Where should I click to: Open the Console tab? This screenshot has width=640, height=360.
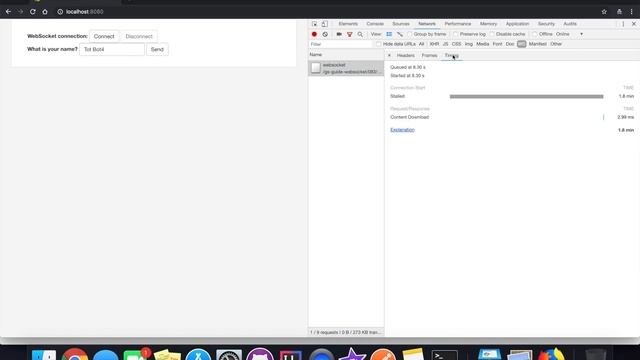pos(375,24)
